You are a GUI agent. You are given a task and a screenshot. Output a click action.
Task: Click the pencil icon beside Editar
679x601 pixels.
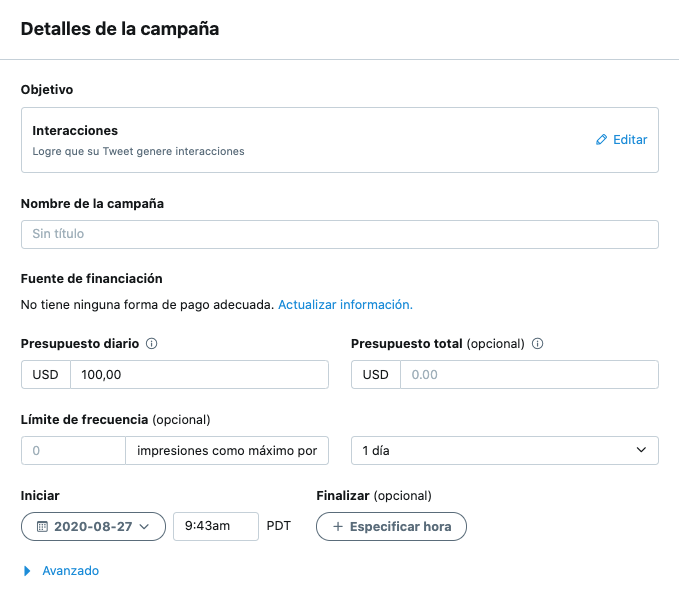(601, 140)
